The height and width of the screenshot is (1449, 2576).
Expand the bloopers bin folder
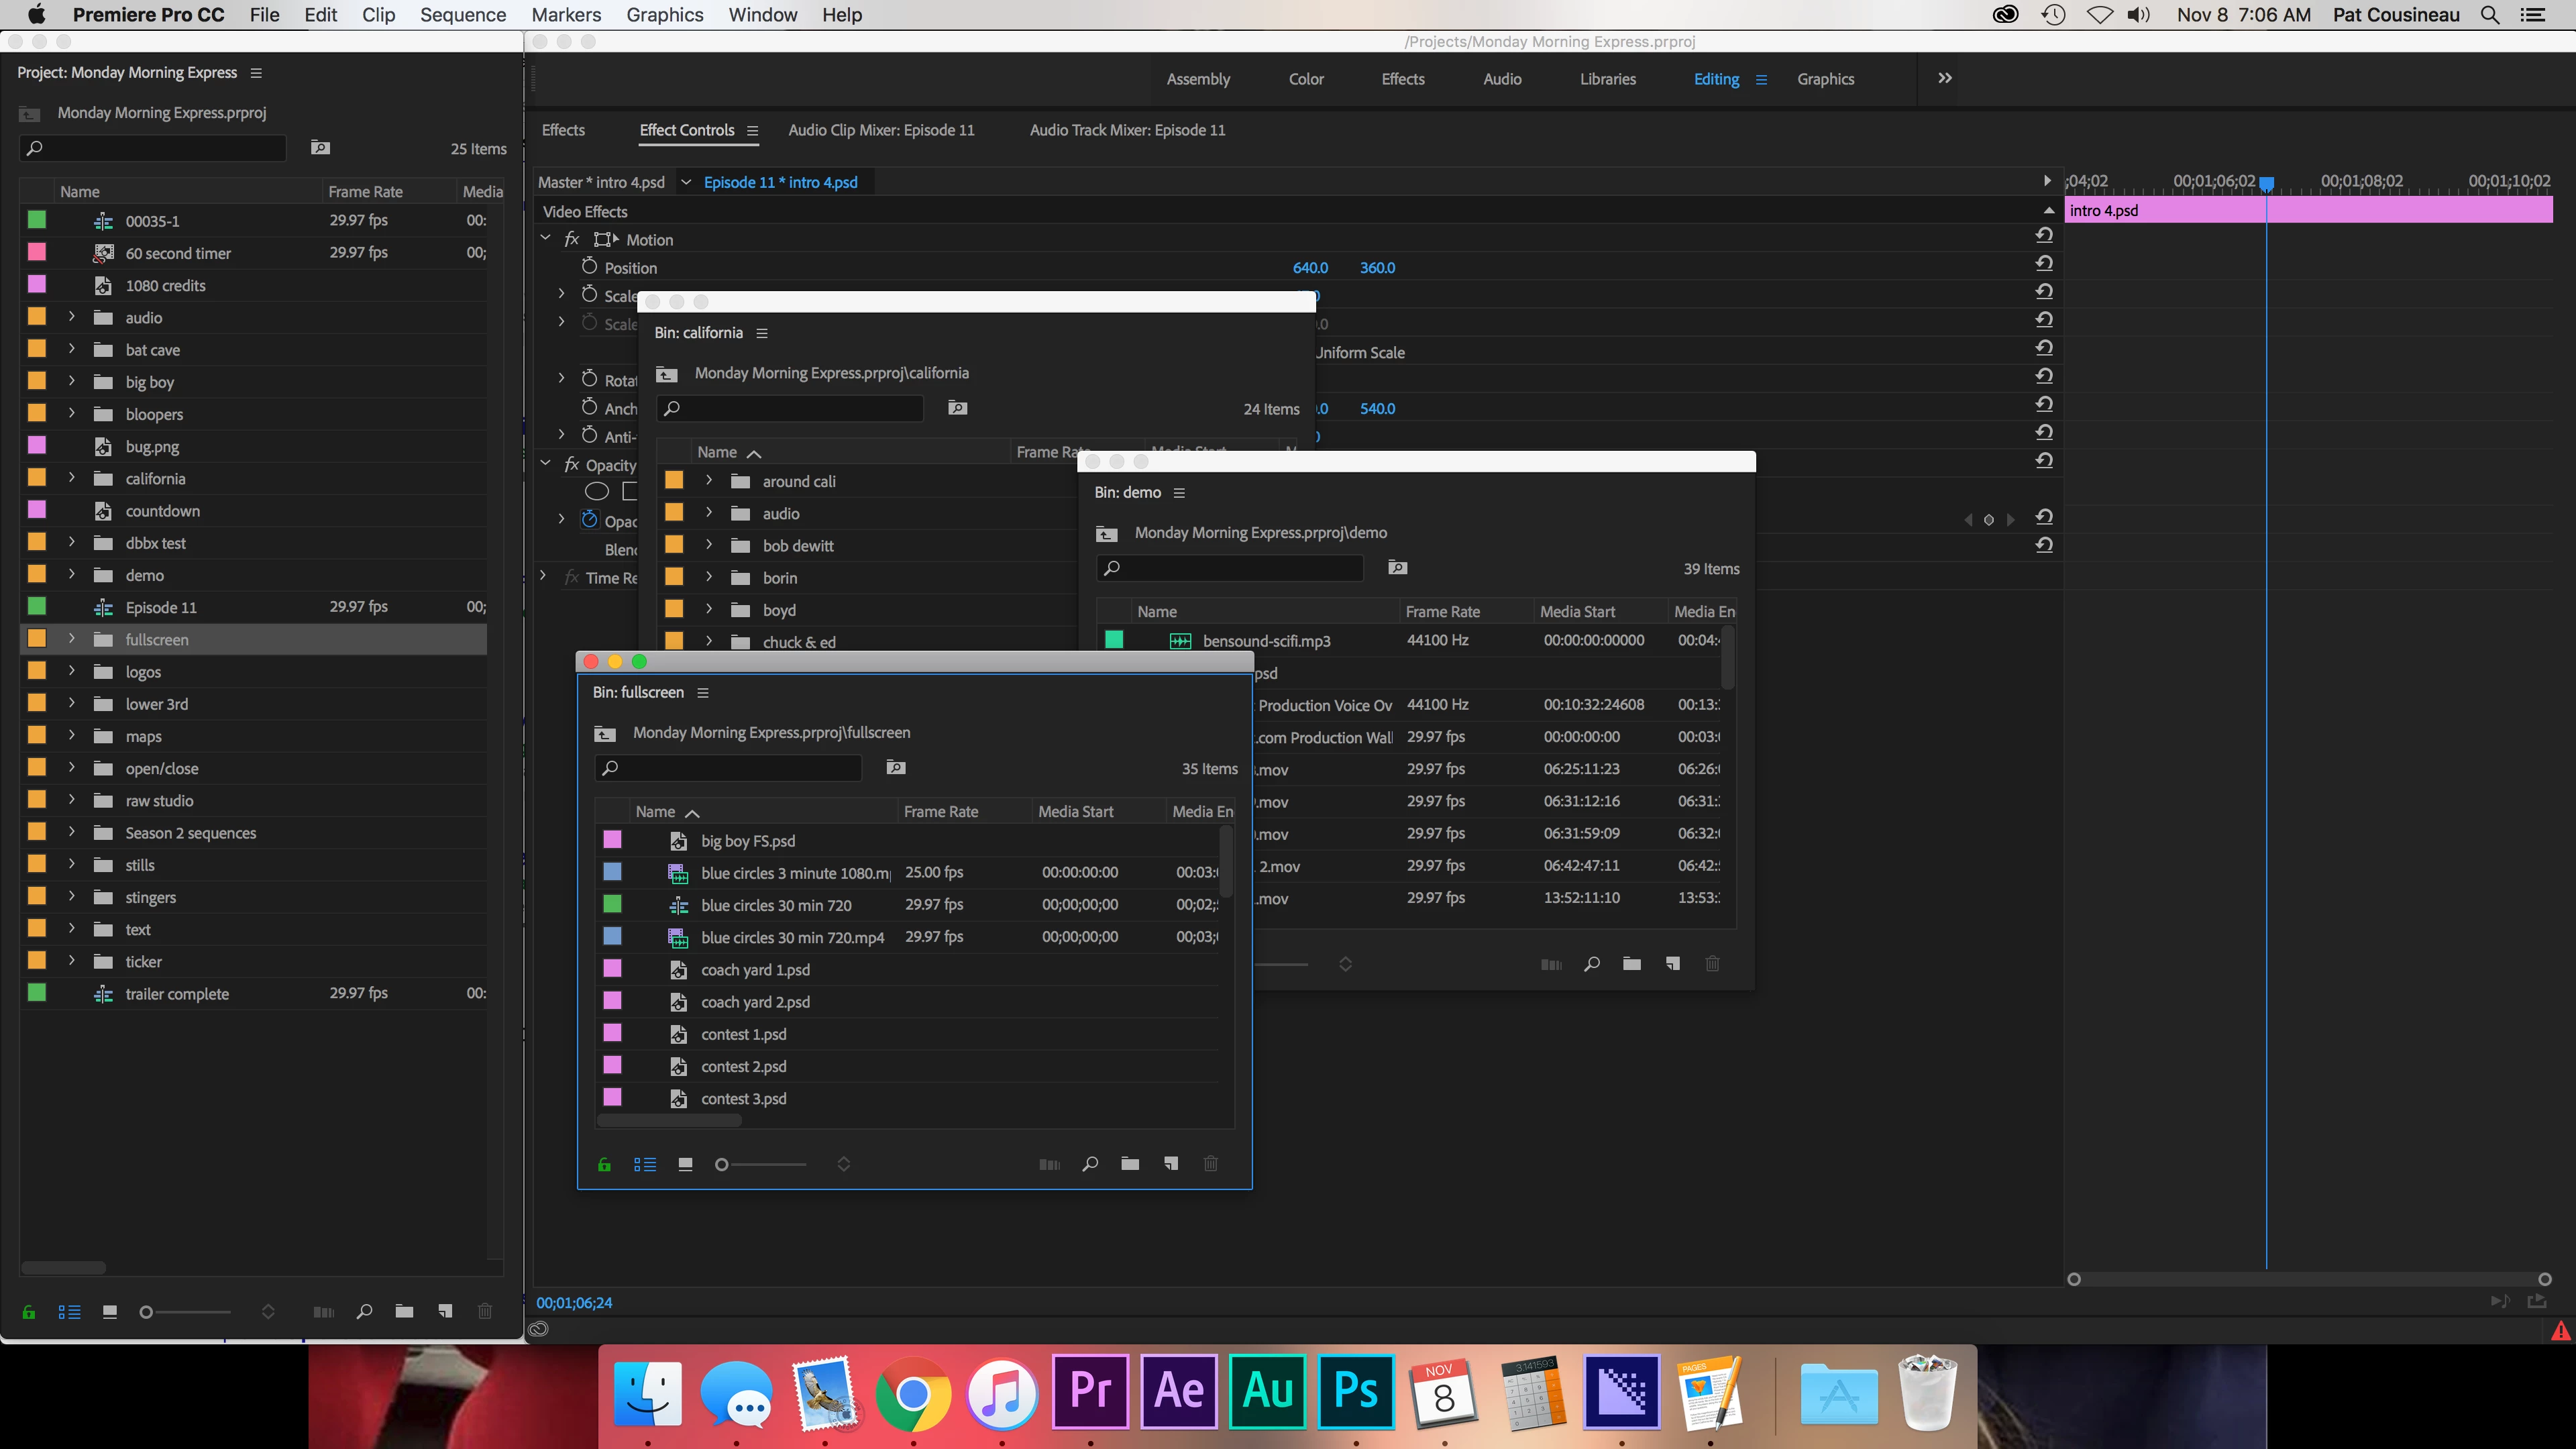[x=71, y=413]
